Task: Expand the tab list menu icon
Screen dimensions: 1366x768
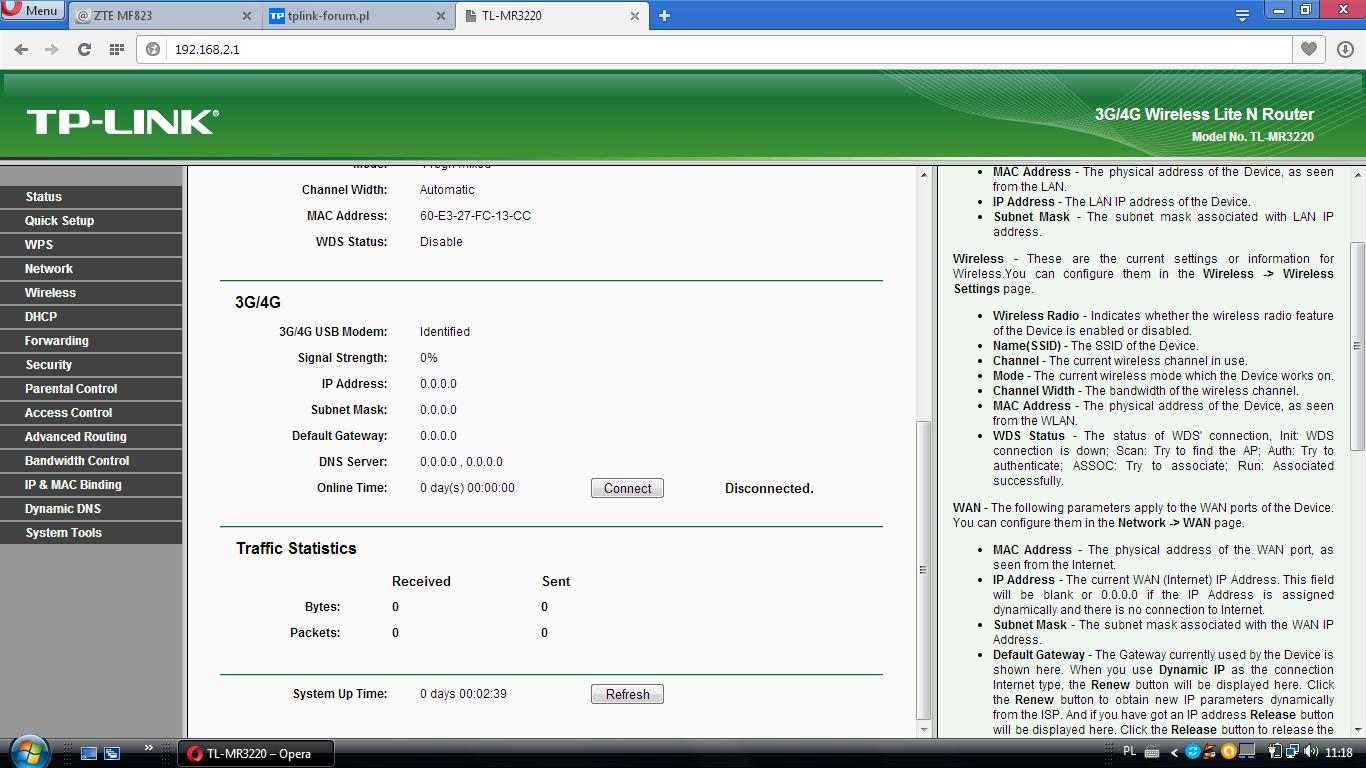Action: [x=1242, y=15]
